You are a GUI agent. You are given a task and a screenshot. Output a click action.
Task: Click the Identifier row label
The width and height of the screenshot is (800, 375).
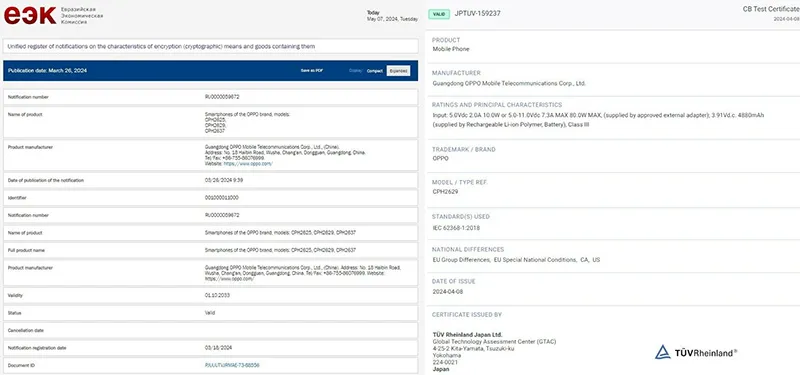(x=17, y=197)
